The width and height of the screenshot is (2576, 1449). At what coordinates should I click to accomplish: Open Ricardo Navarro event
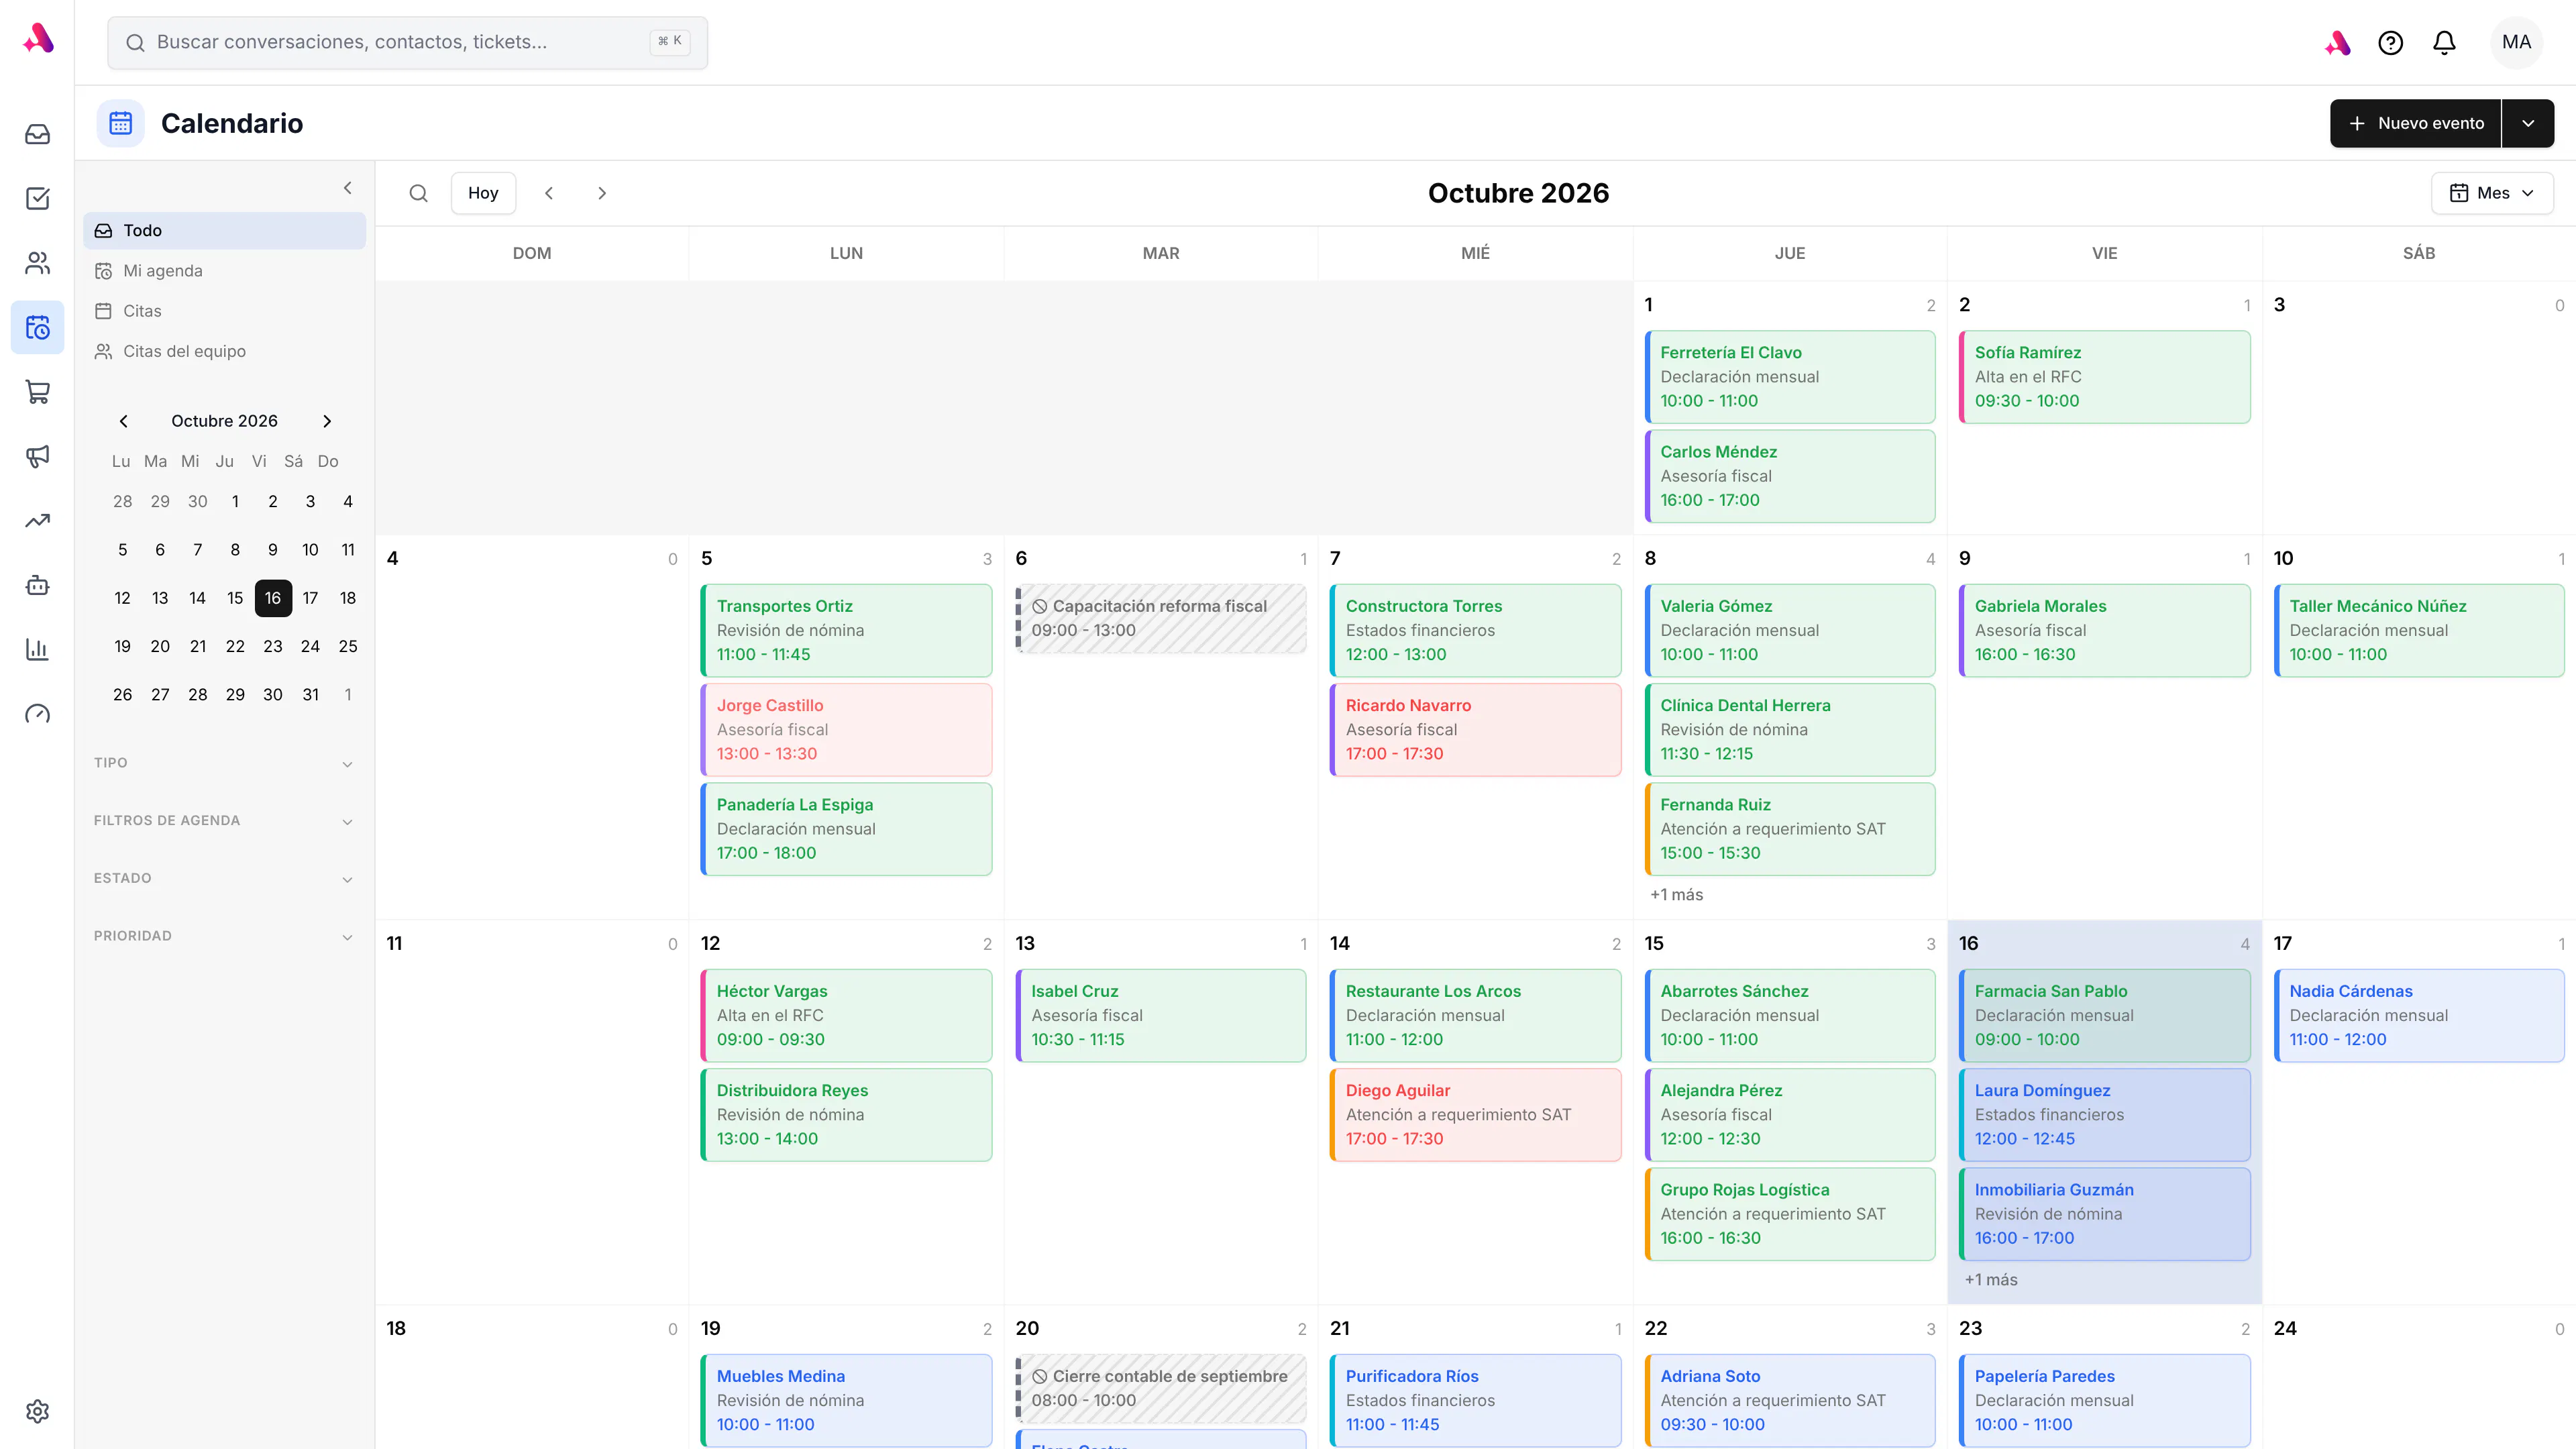[x=1475, y=730]
